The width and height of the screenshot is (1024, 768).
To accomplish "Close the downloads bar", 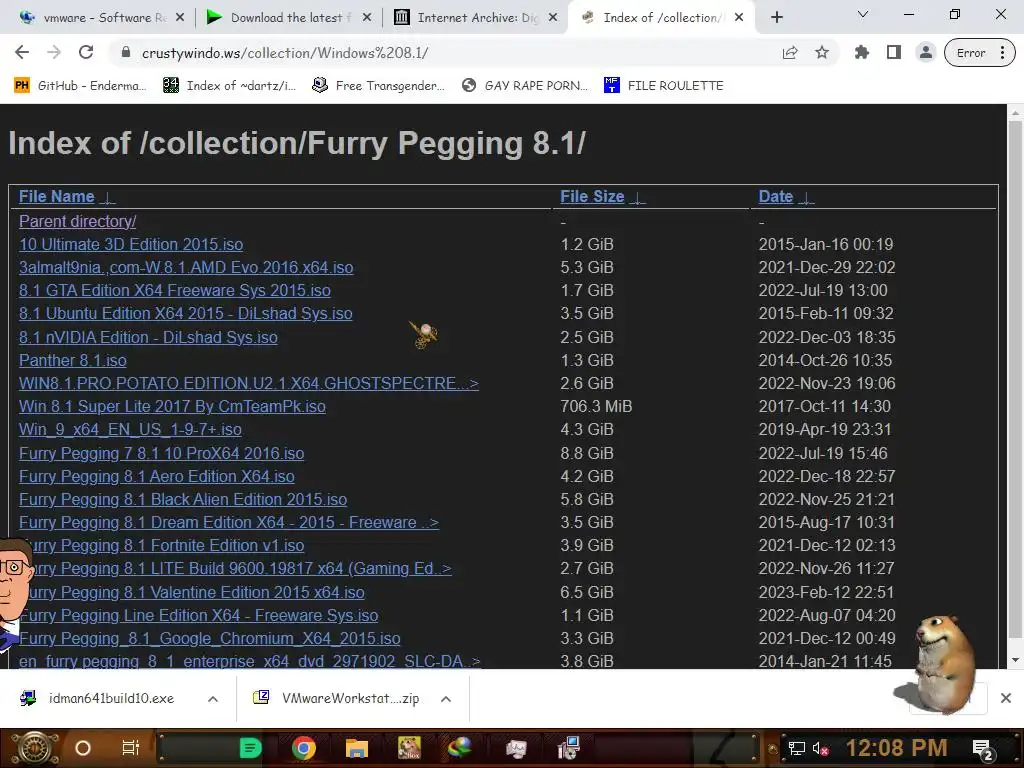I will click(x=1006, y=698).
